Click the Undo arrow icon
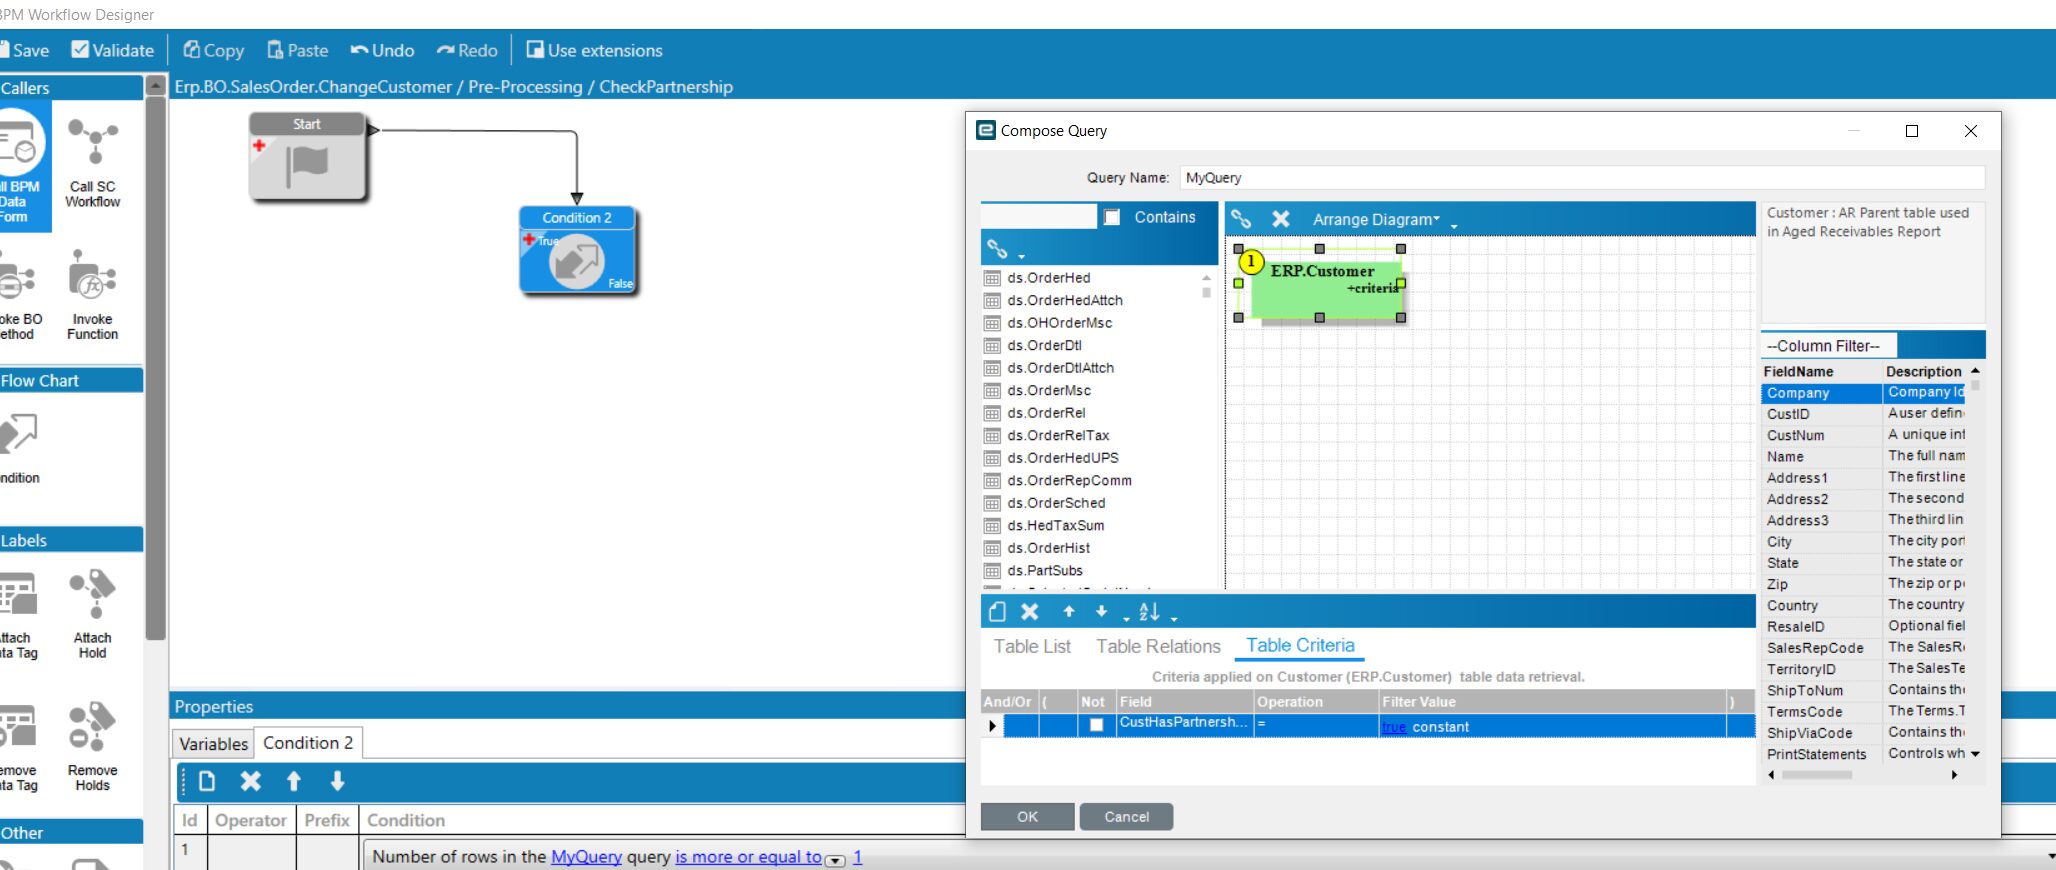2056x870 pixels. tap(360, 50)
